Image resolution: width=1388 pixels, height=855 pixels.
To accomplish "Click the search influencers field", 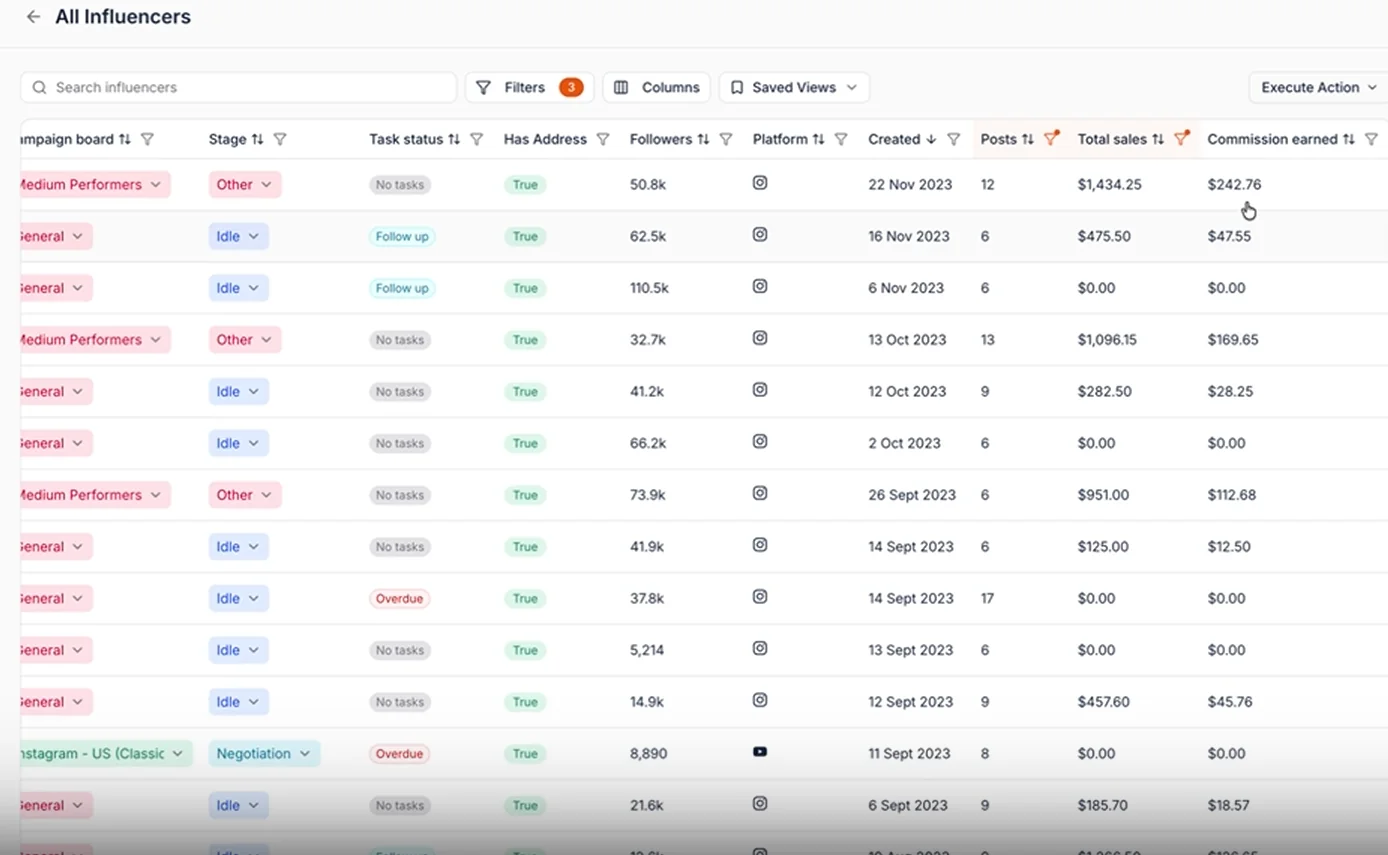I will coord(238,88).
